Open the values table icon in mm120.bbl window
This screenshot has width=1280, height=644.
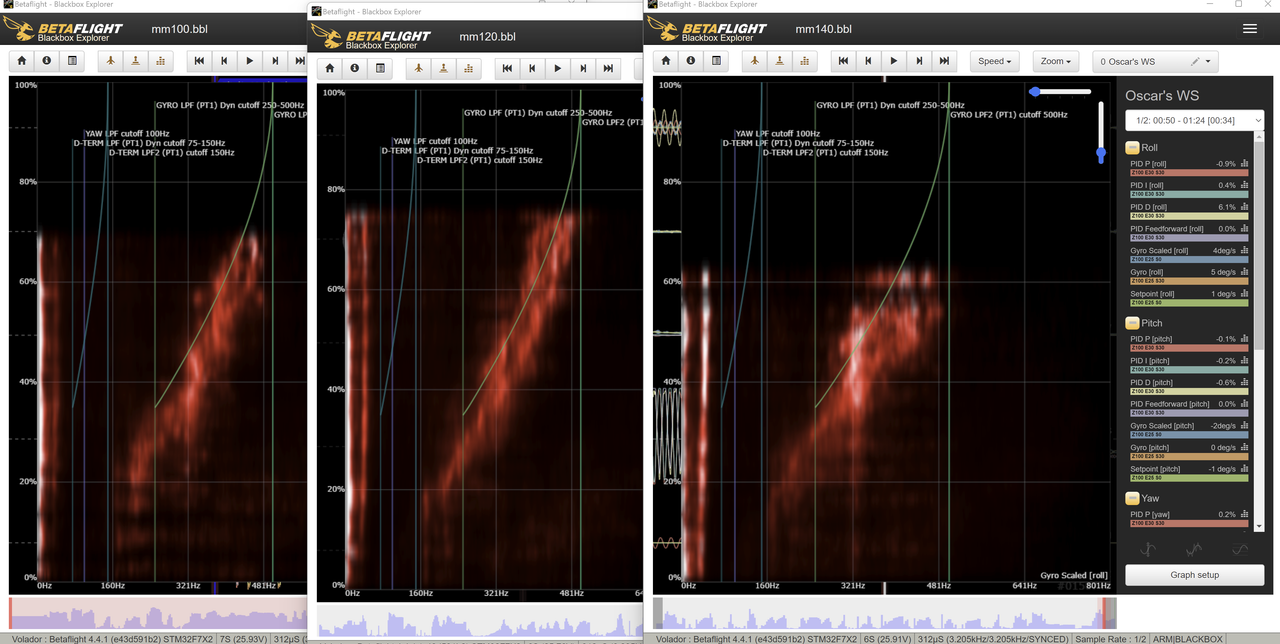[380, 69]
